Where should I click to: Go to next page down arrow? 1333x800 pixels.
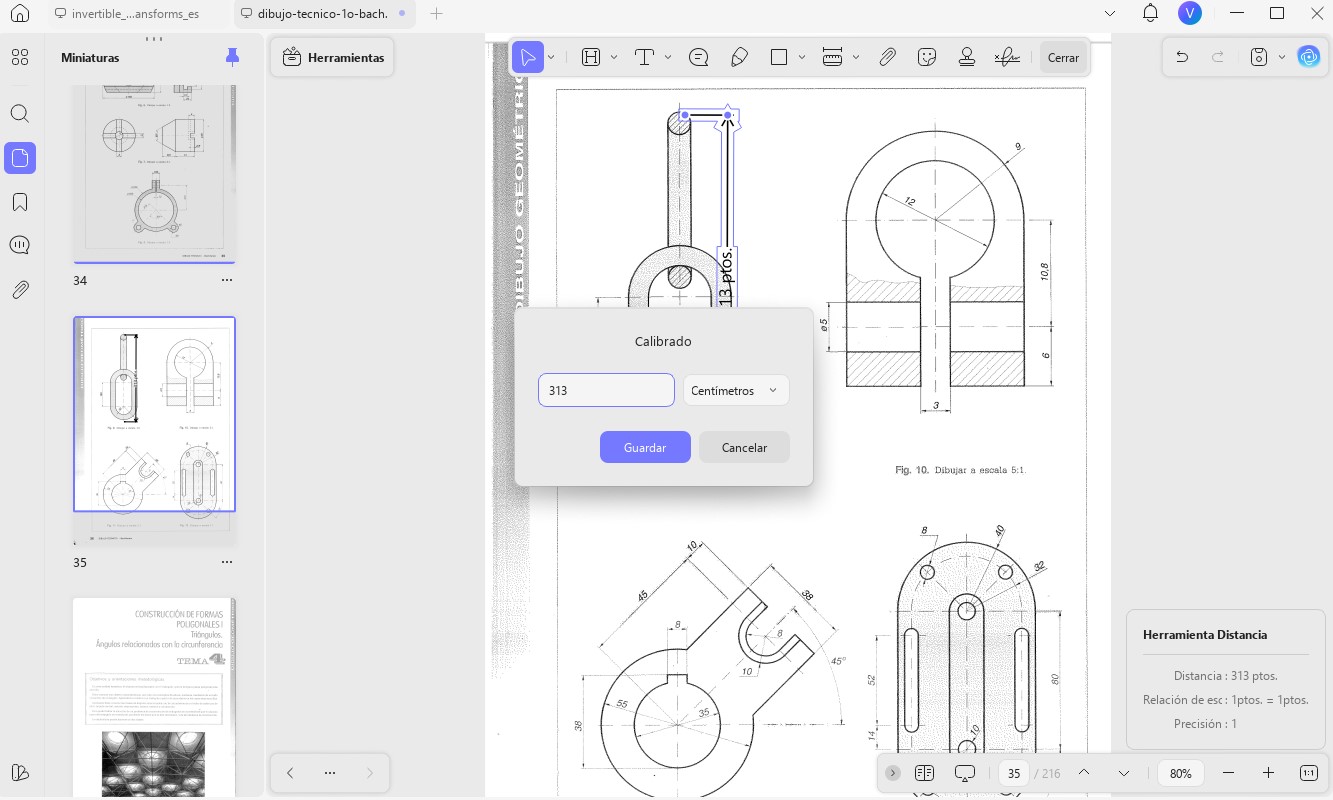1124,773
